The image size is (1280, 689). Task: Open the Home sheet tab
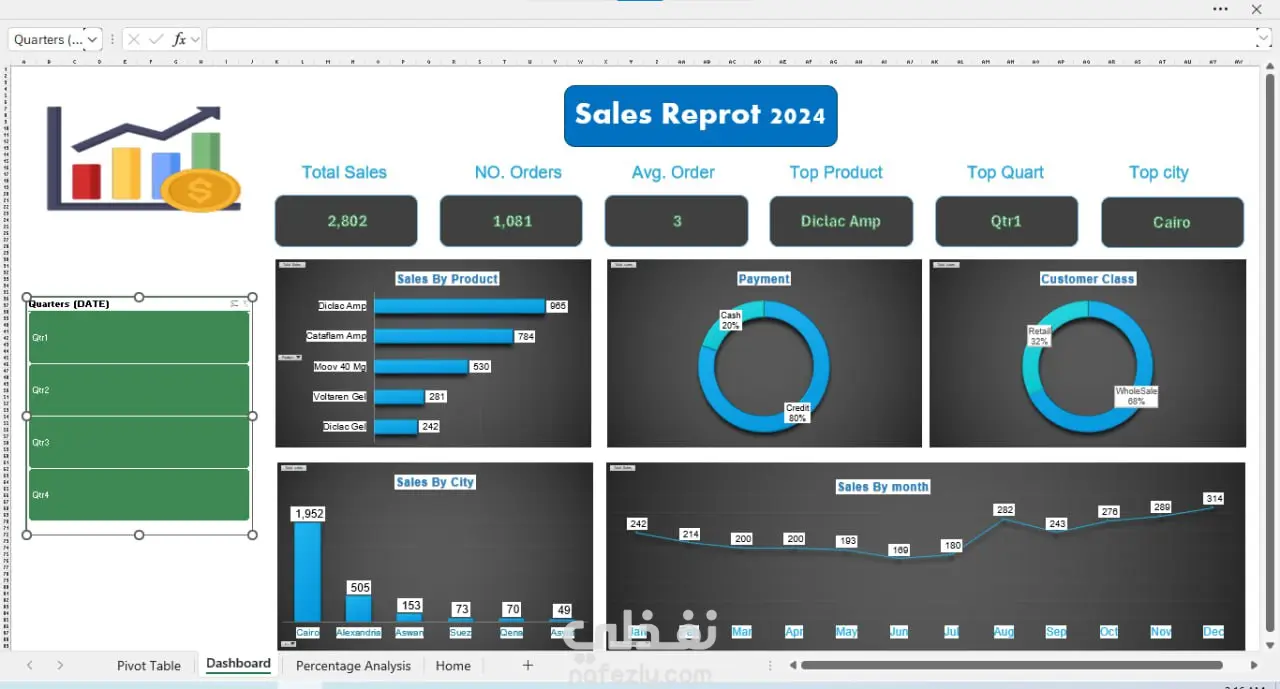pos(453,665)
